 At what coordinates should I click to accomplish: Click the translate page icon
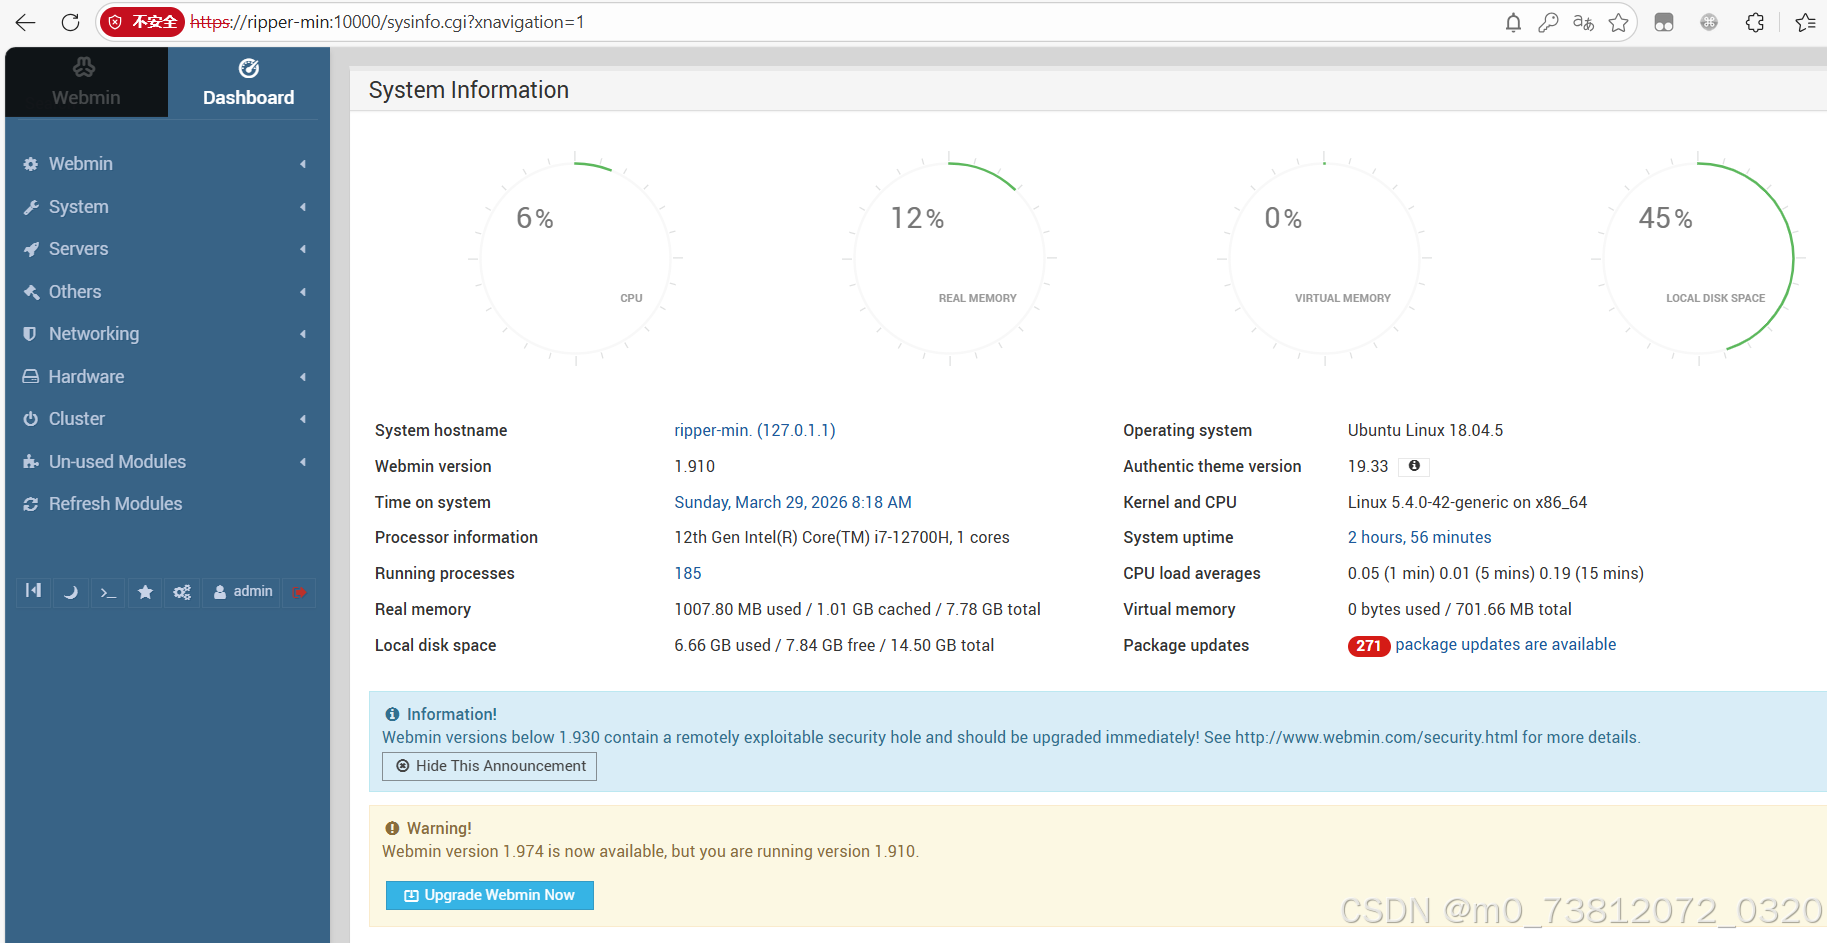[1583, 22]
